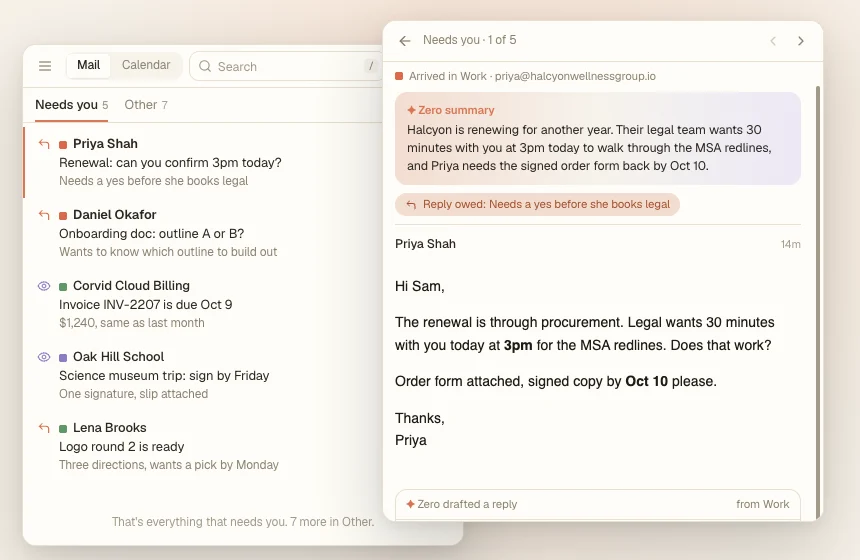Click the message pane vertical scrollbar
Viewport: 860px width, 560px height.
pyautogui.click(x=818, y=302)
